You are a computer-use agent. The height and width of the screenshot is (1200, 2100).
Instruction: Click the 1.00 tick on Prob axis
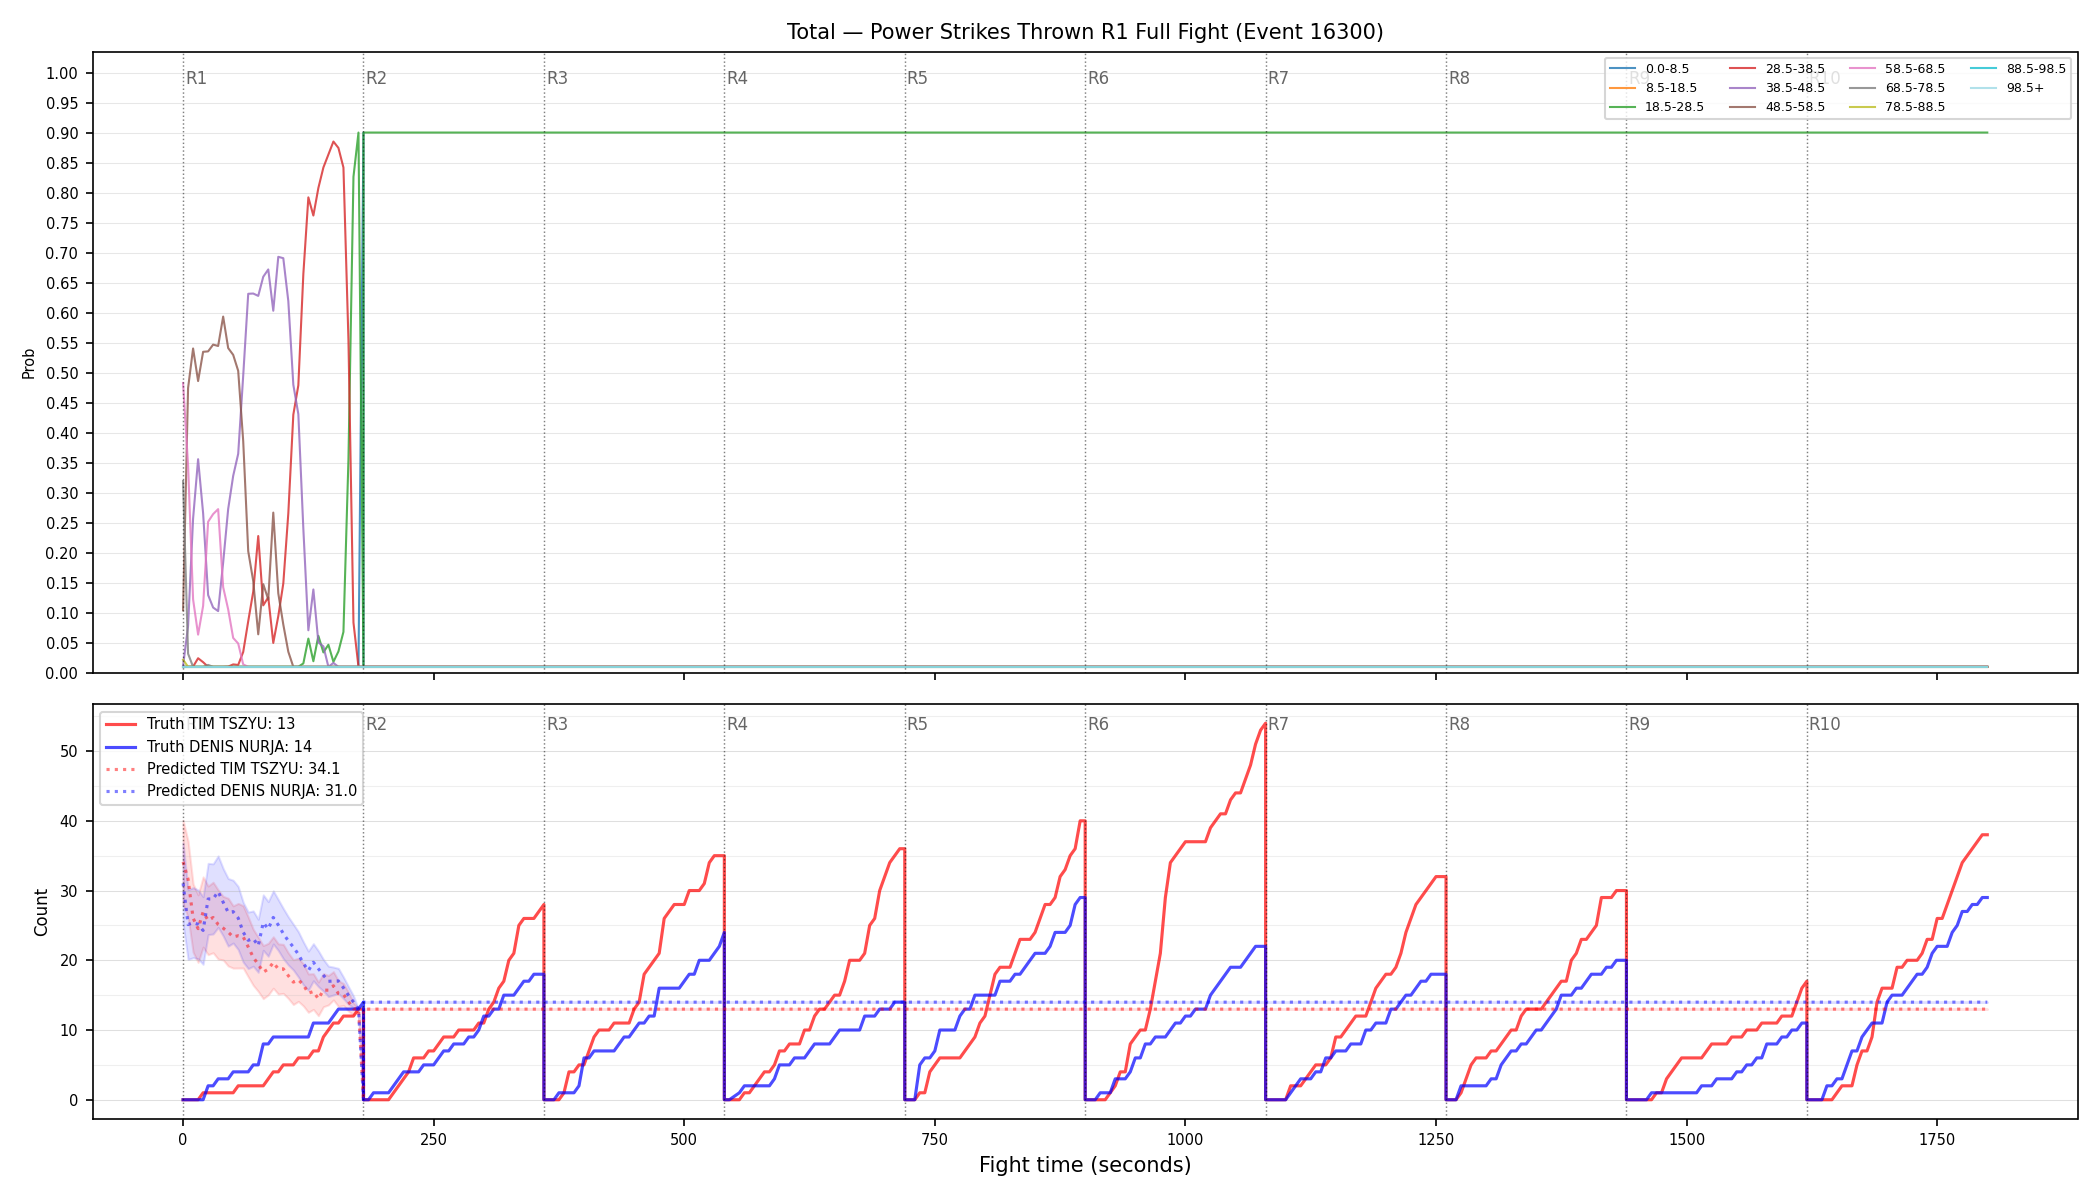(x=62, y=73)
